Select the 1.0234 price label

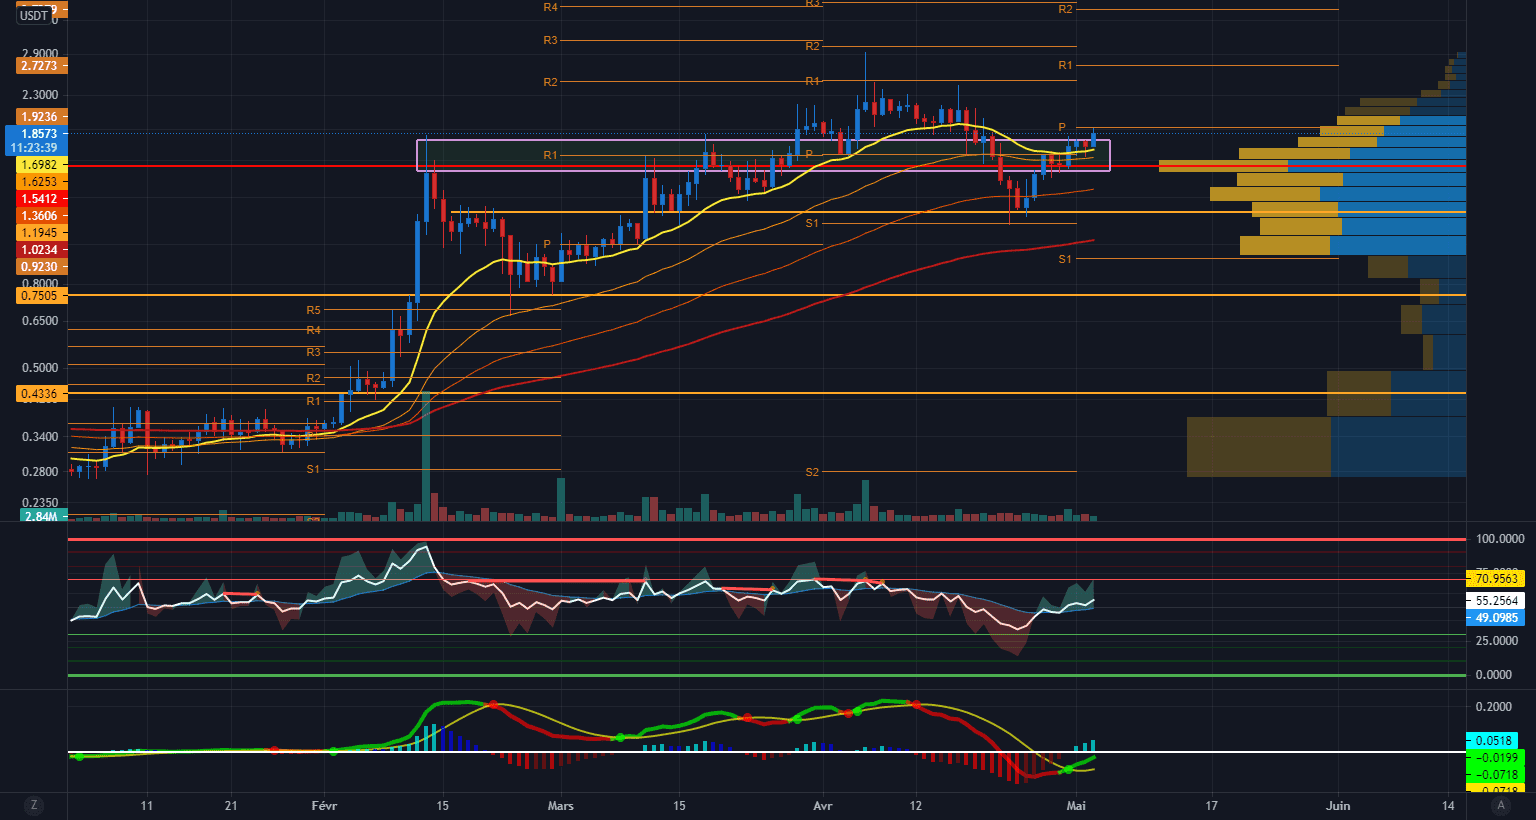[x=42, y=250]
